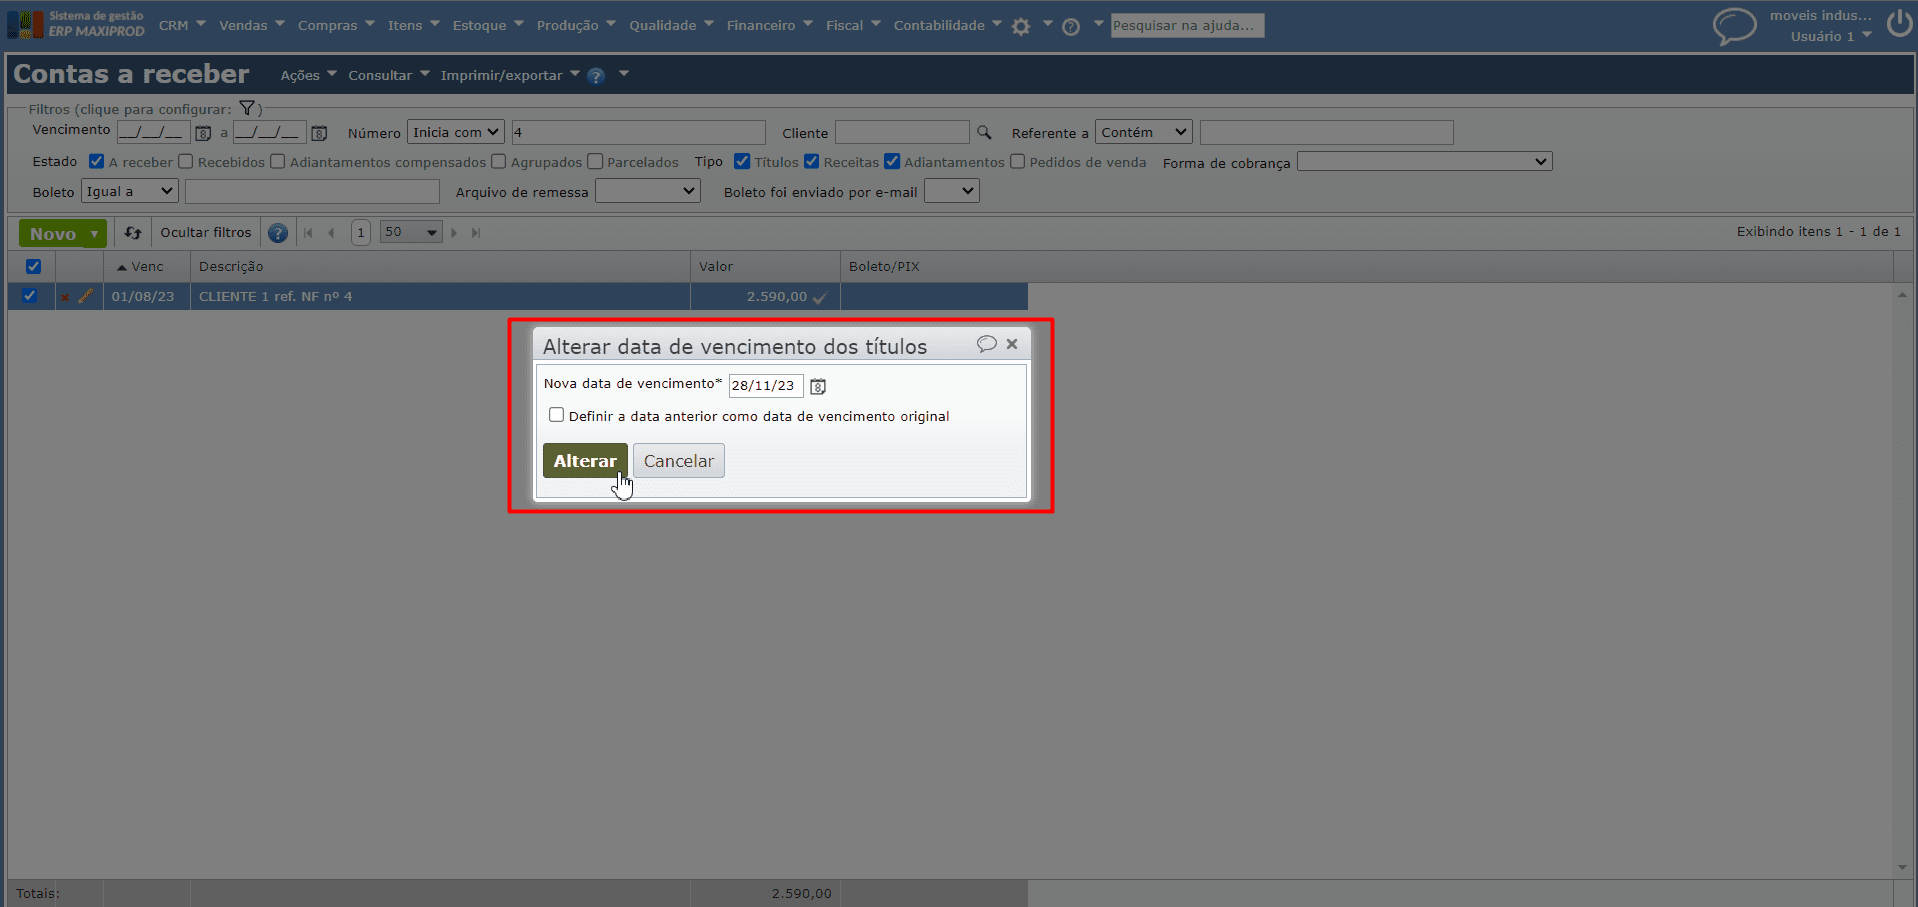Open the CRM menu
Viewport: 1918px width, 907px height.
point(182,25)
